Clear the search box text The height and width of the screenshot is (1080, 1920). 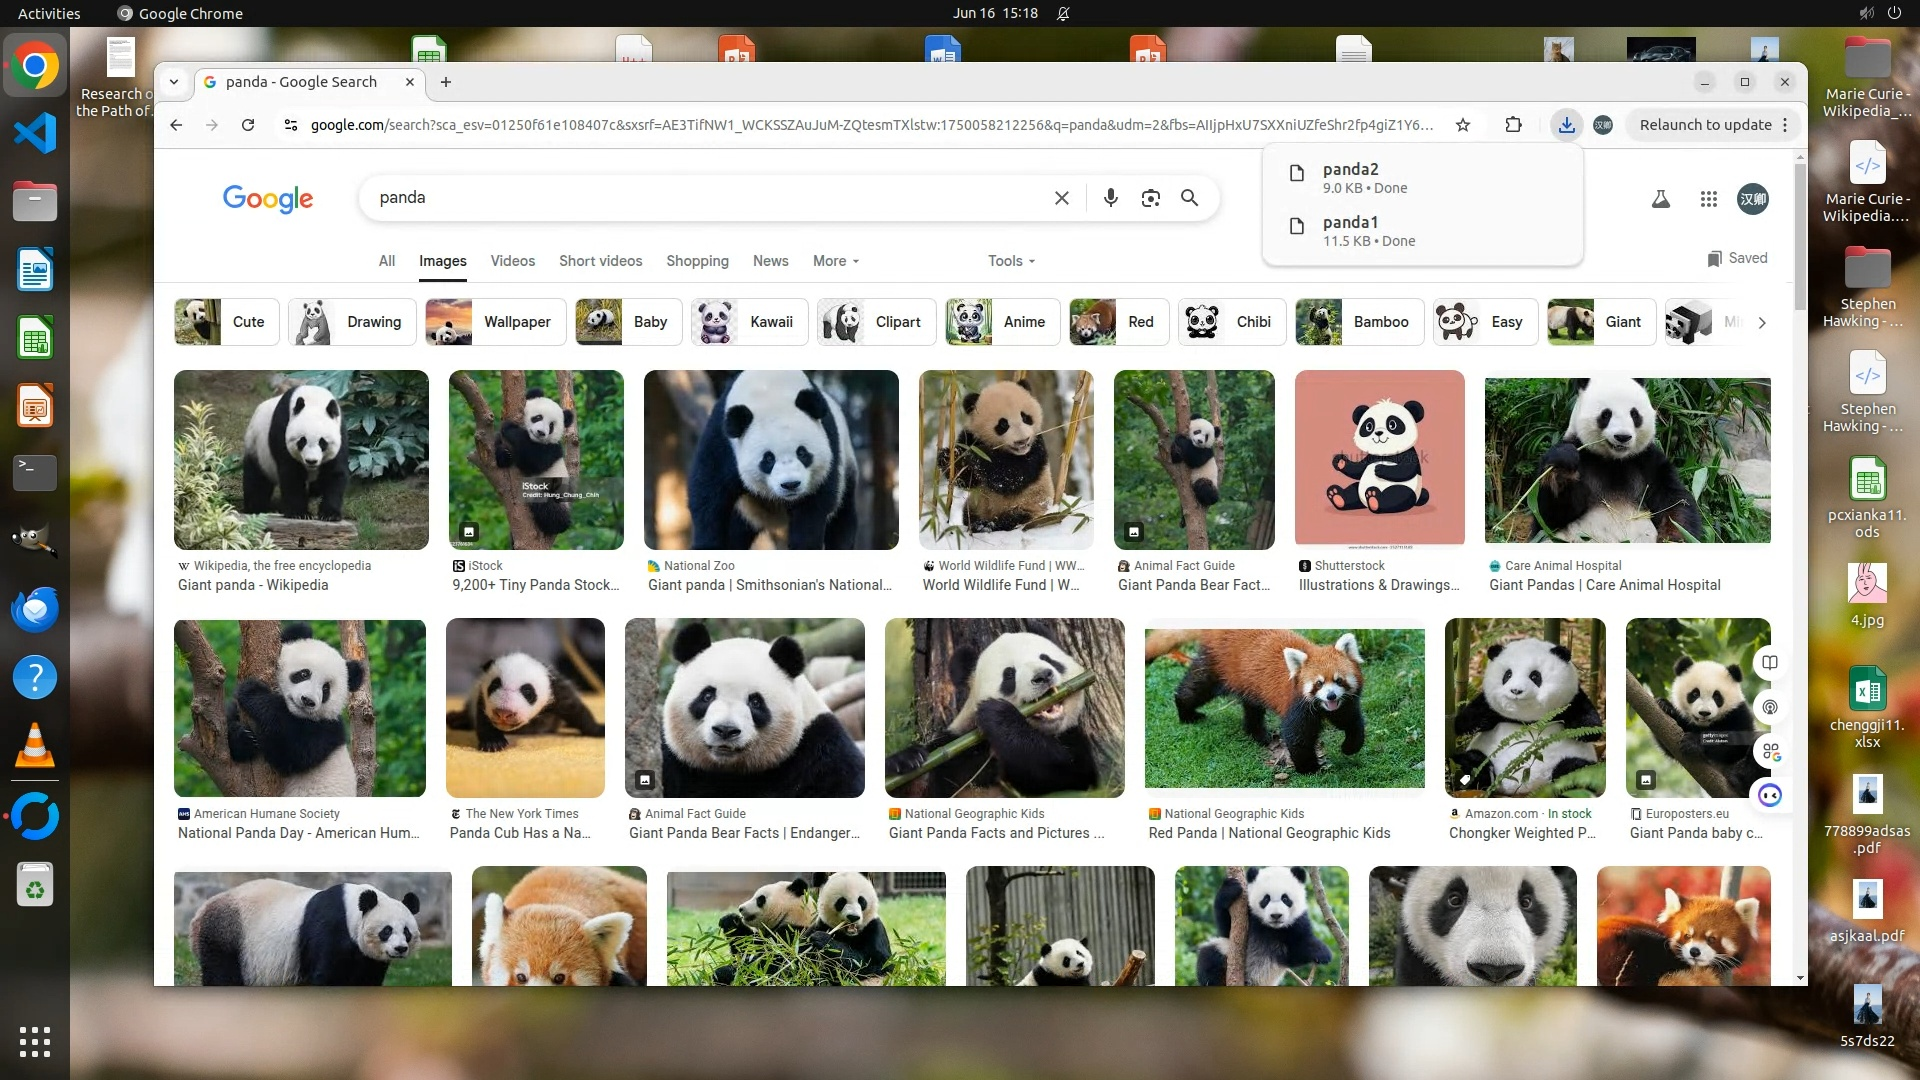point(1061,198)
